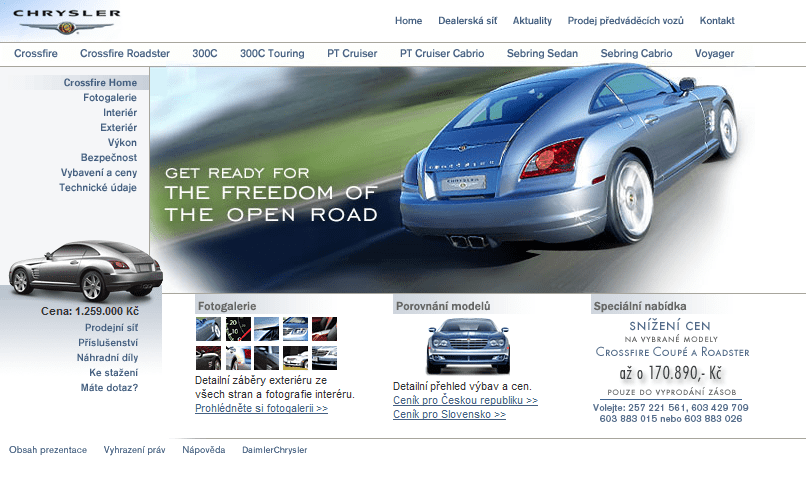Screen dimensions: 806x480
Task: Open the Prodejní síť link
Action: (112, 328)
